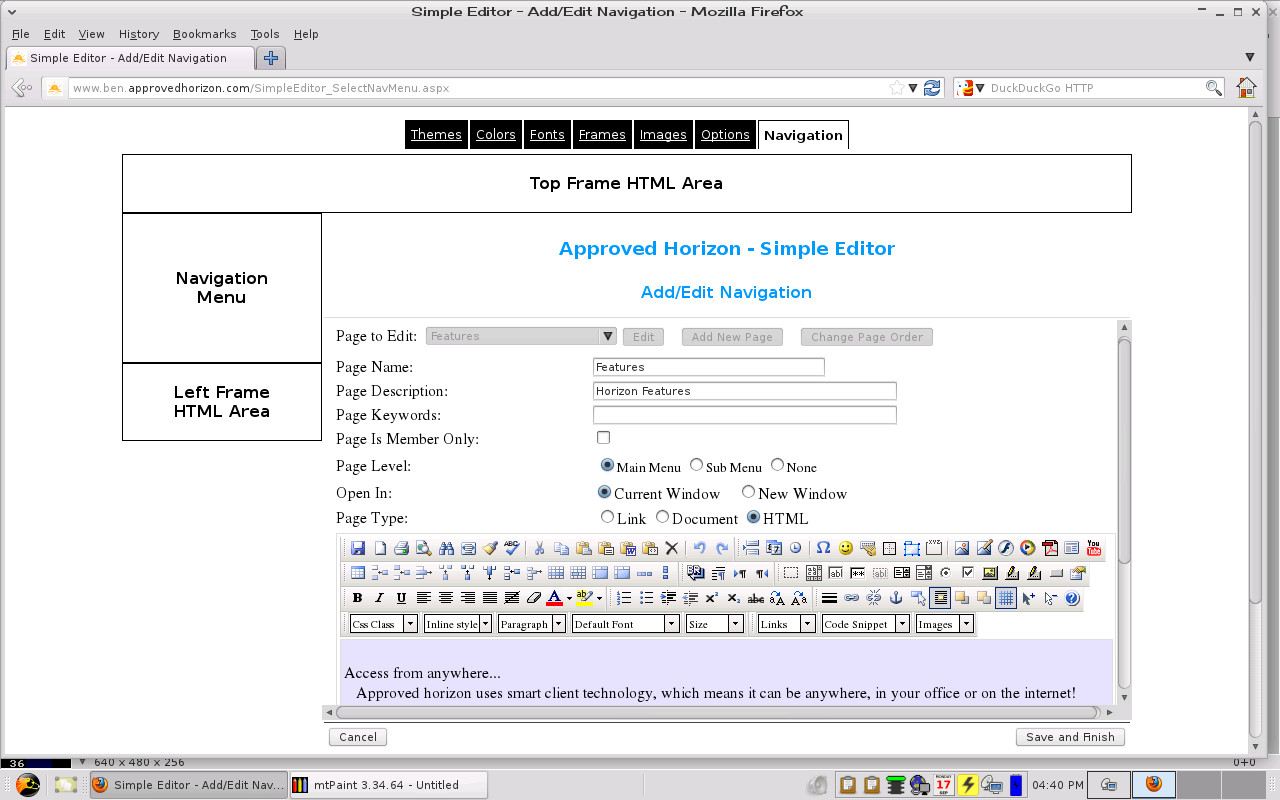The image size is (1280, 800).
Task: Click the Page Name input field
Action: (x=709, y=367)
